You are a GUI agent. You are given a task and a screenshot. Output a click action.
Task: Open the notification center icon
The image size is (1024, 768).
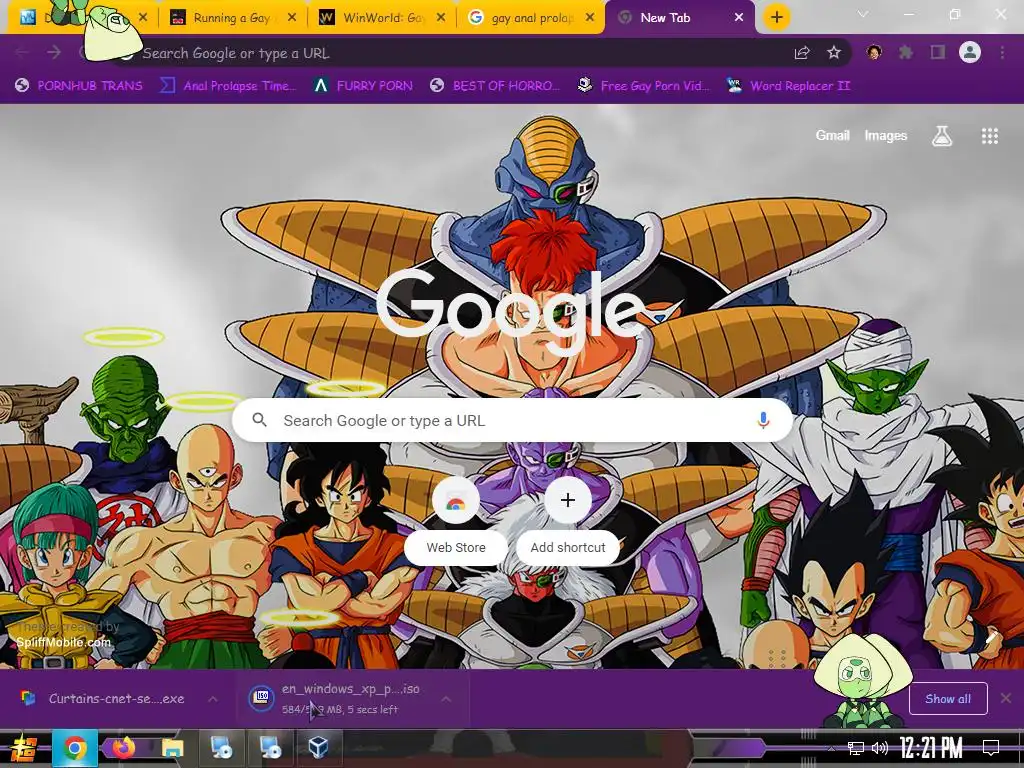coord(991,748)
